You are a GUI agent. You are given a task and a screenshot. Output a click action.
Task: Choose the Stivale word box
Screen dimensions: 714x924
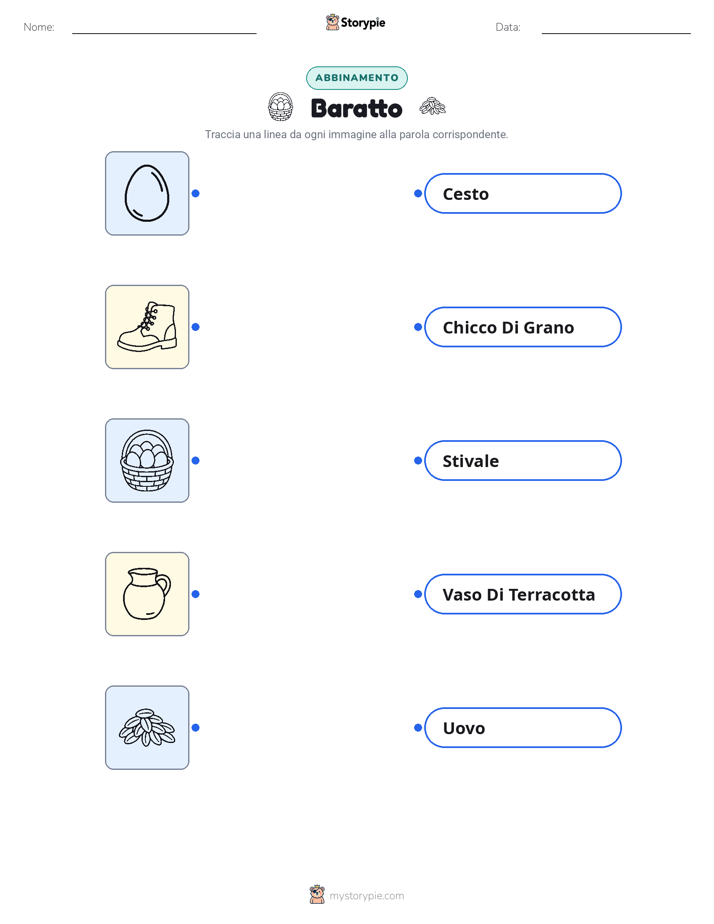pos(523,460)
